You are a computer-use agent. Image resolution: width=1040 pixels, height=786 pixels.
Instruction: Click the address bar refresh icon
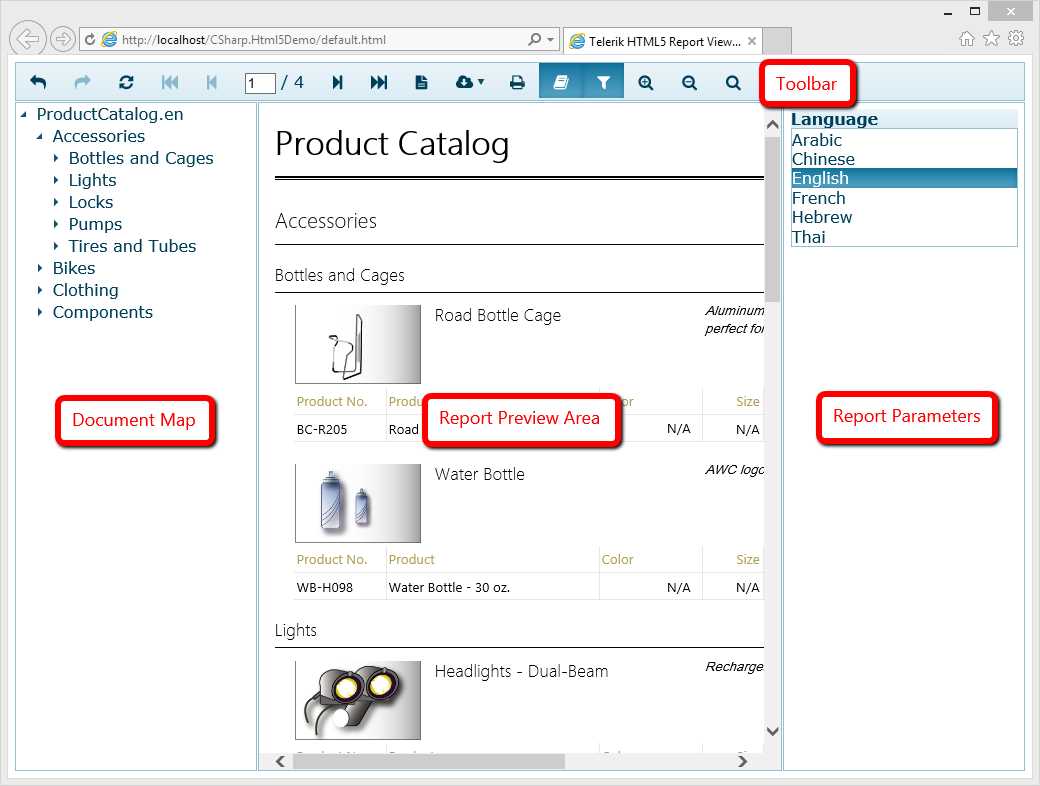(x=90, y=40)
